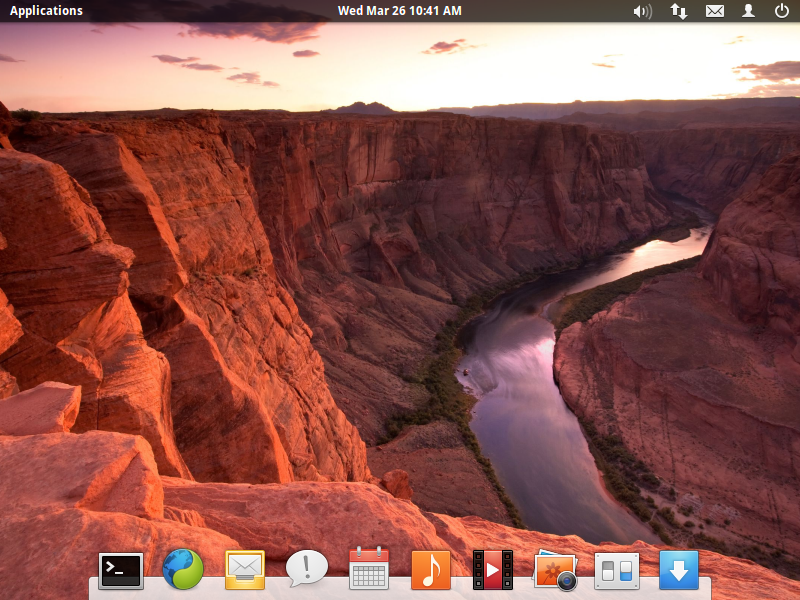This screenshot has height=600, width=800.
Task: Open the messaging envelope indicator in panel
Action: 714,11
